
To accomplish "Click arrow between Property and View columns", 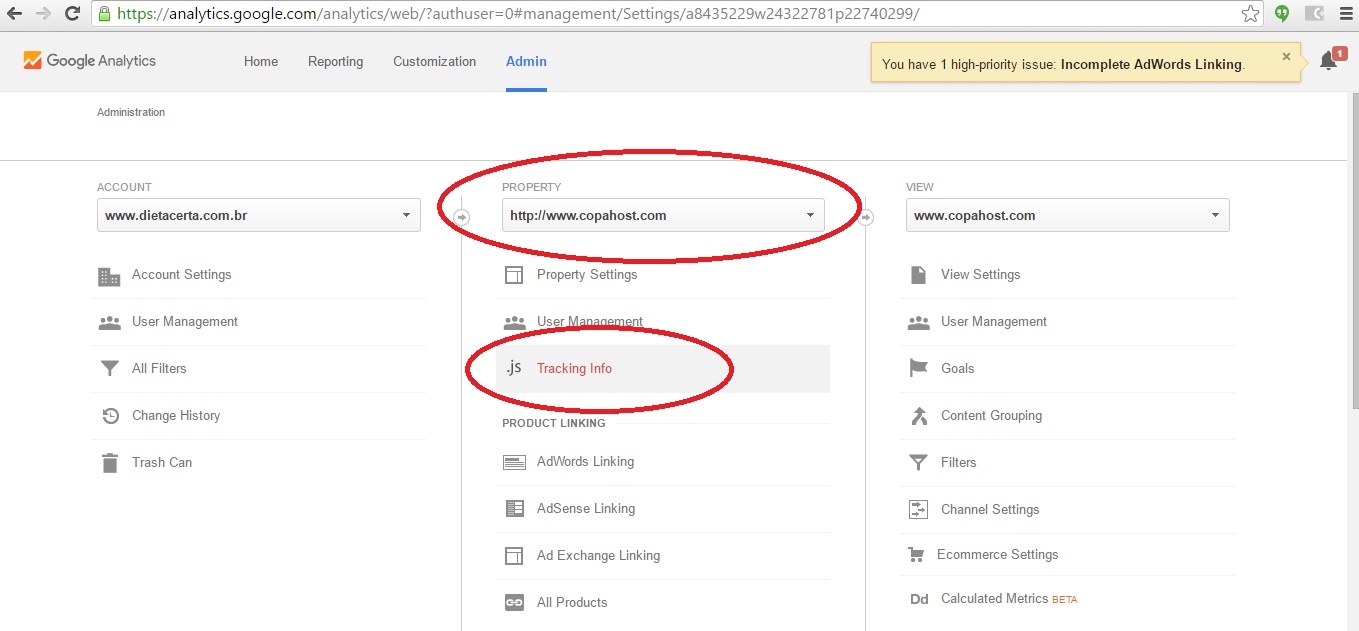I will pyautogui.click(x=866, y=217).
